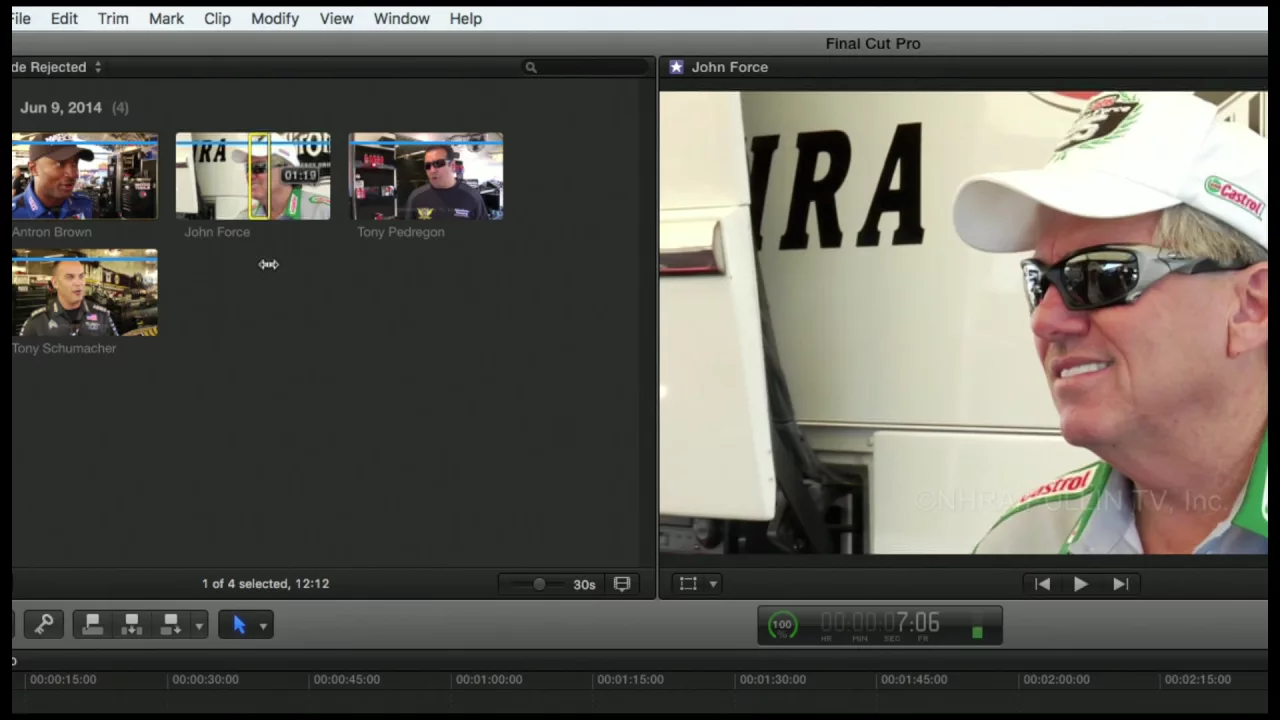
Task: Open the edit options dropdown arrow
Action: (199, 626)
